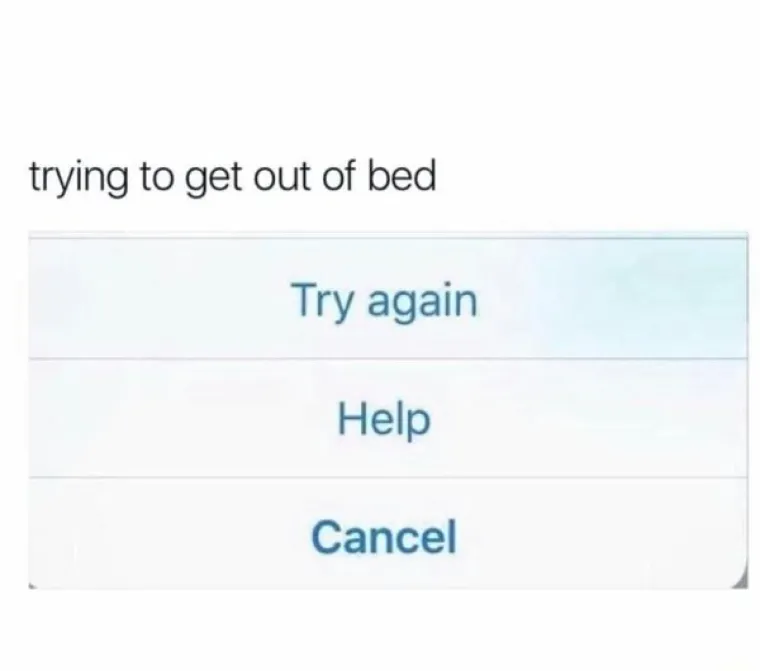Viewport: 760px width, 671px height.
Task: Click the divider between Try again and Help
Action: point(388,359)
